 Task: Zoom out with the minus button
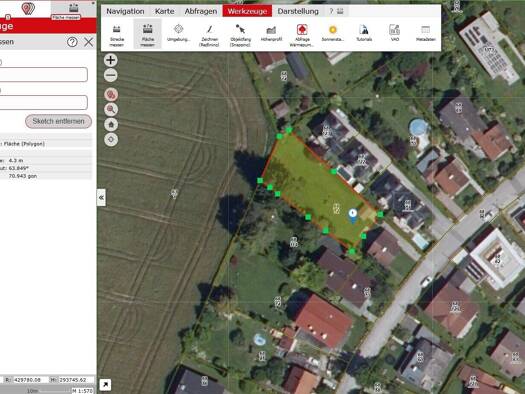coord(110,75)
